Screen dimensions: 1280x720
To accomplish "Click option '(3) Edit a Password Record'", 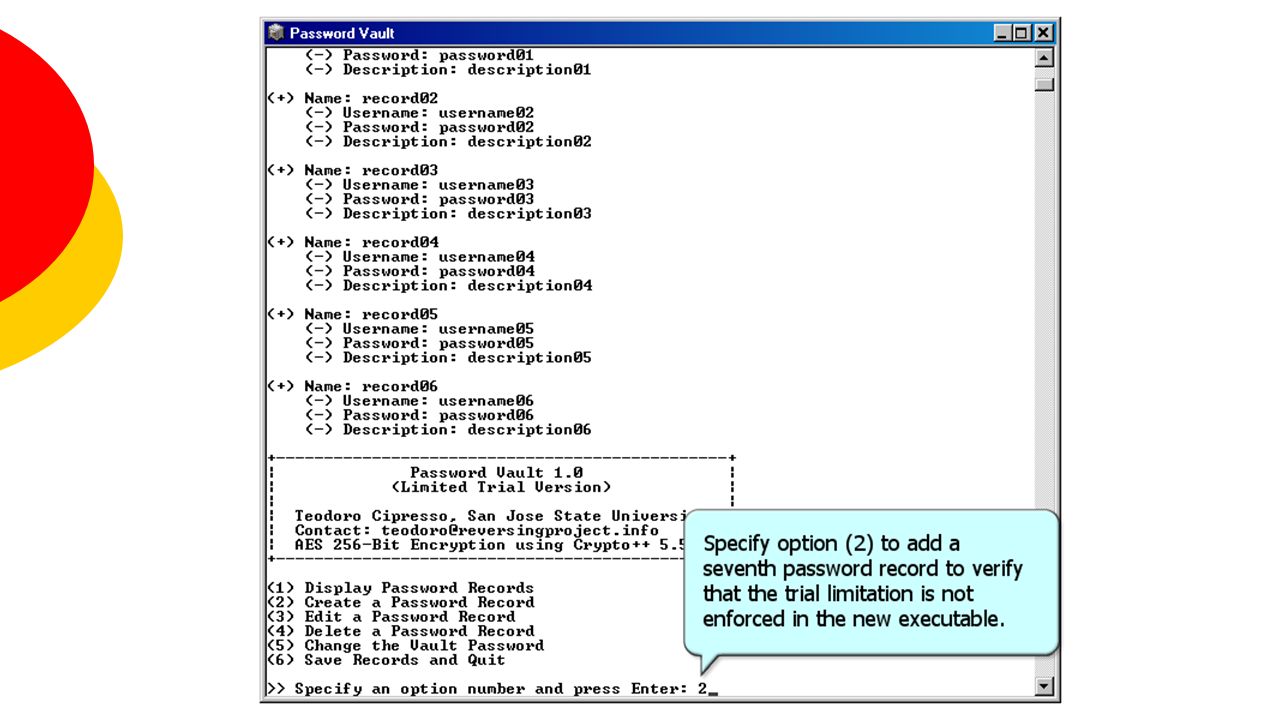I will (x=391, y=617).
